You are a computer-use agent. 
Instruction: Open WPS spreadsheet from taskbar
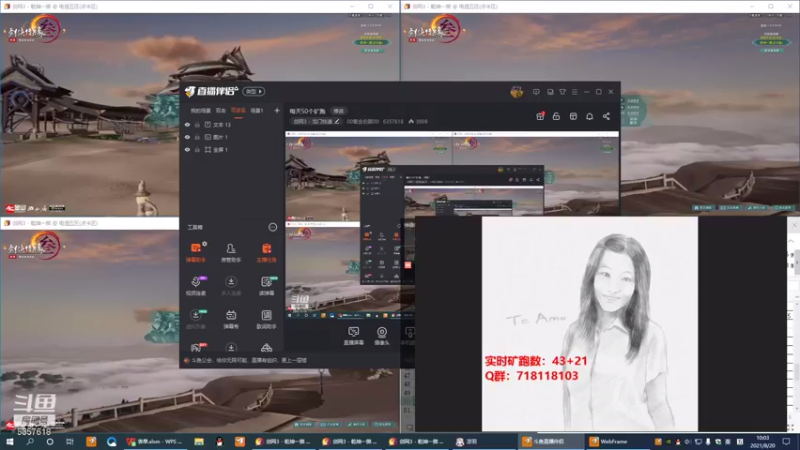coord(154,441)
